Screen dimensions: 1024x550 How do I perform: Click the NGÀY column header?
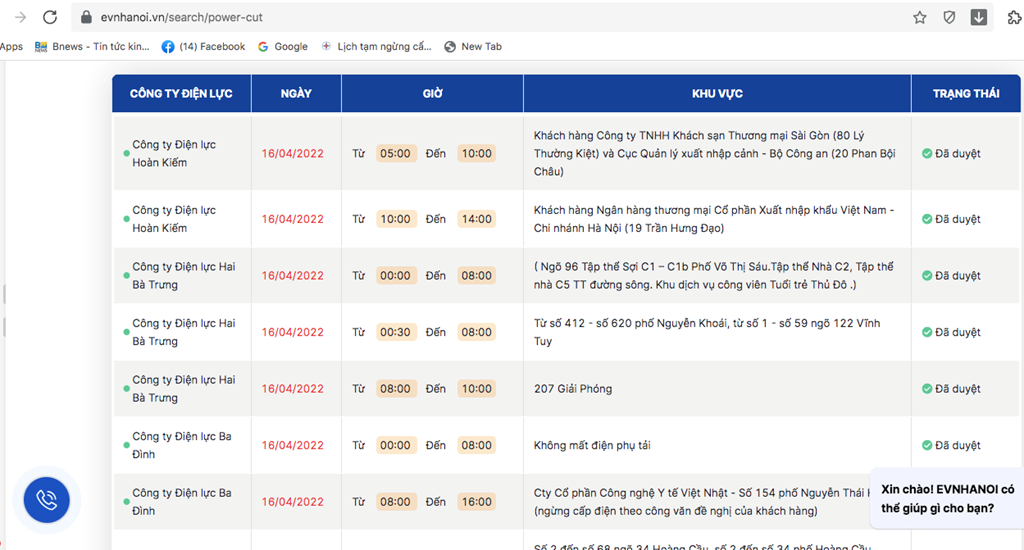click(x=296, y=93)
